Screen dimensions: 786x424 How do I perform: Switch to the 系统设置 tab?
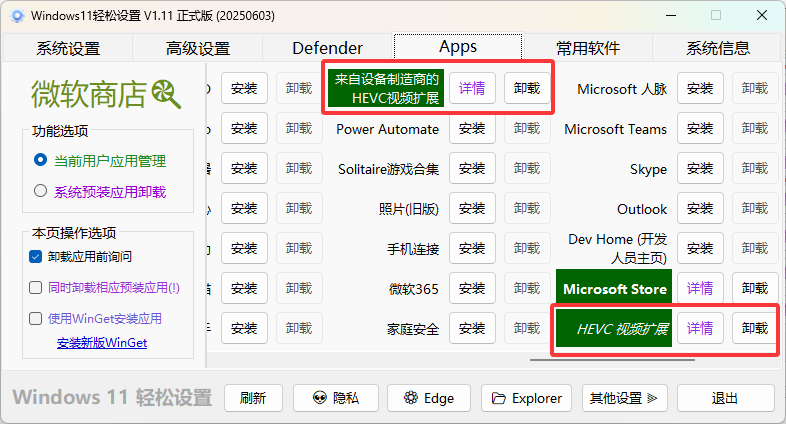tap(68, 48)
